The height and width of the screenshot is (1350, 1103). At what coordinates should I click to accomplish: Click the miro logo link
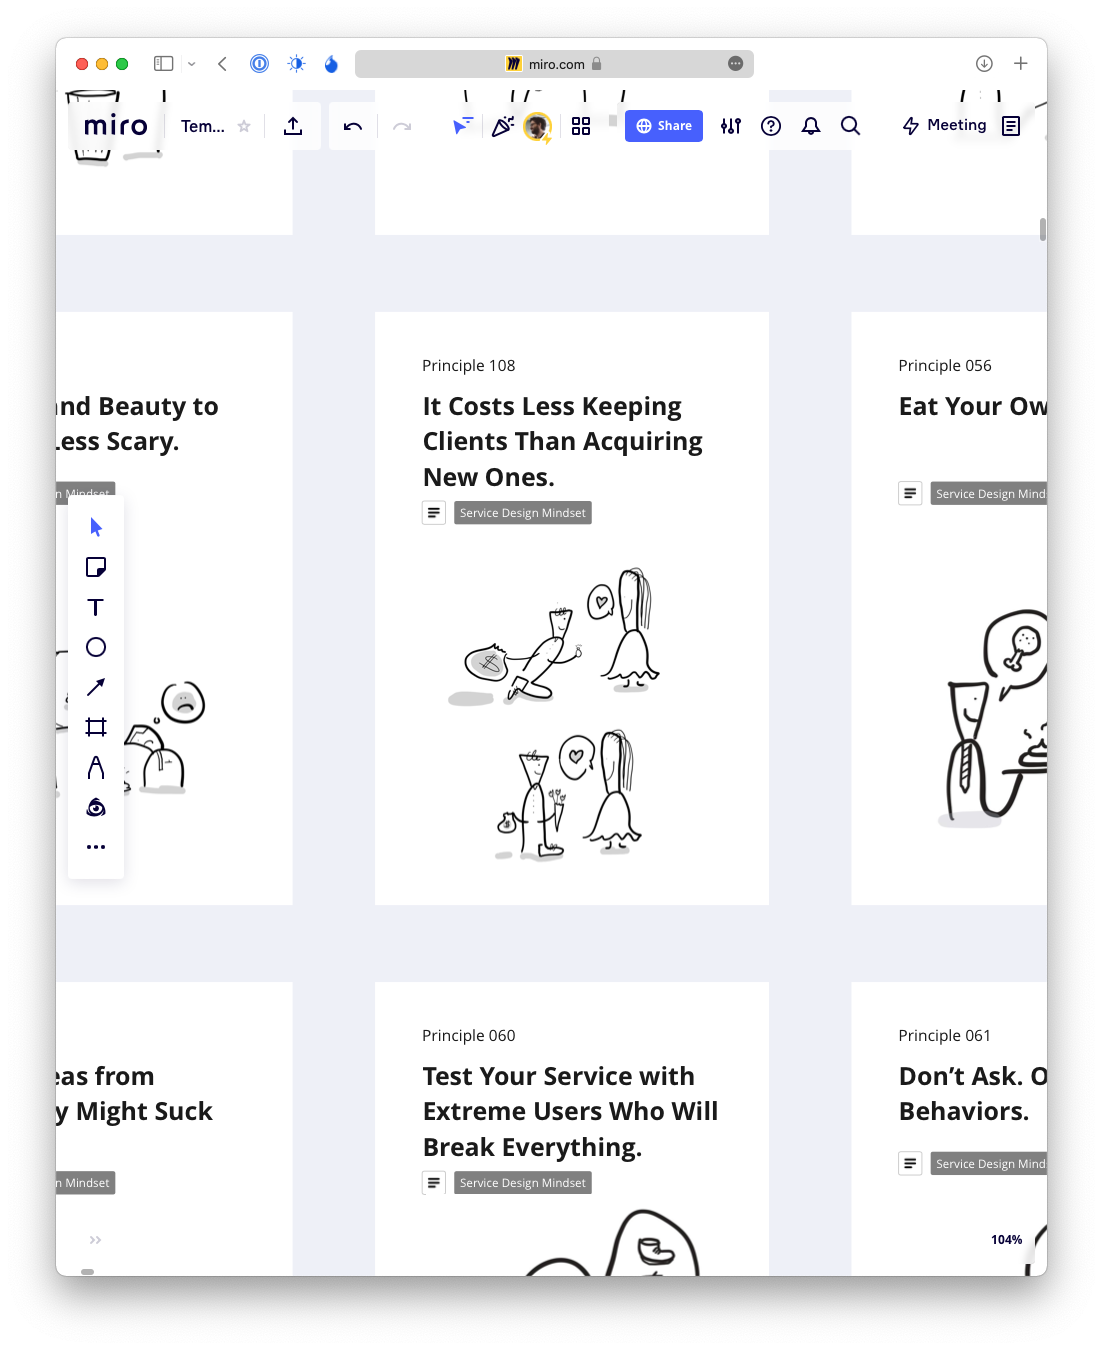(116, 126)
